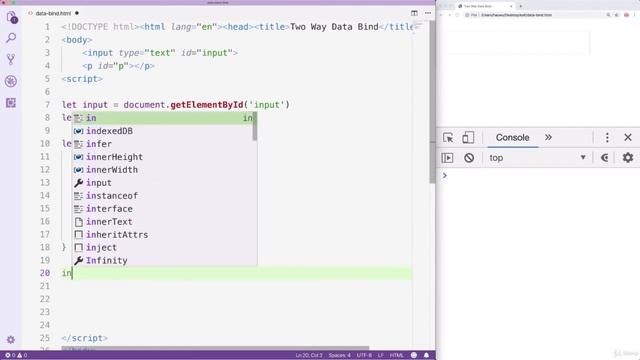The width and height of the screenshot is (640, 360).
Task: Show the console sidebar
Action: pos(447,158)
